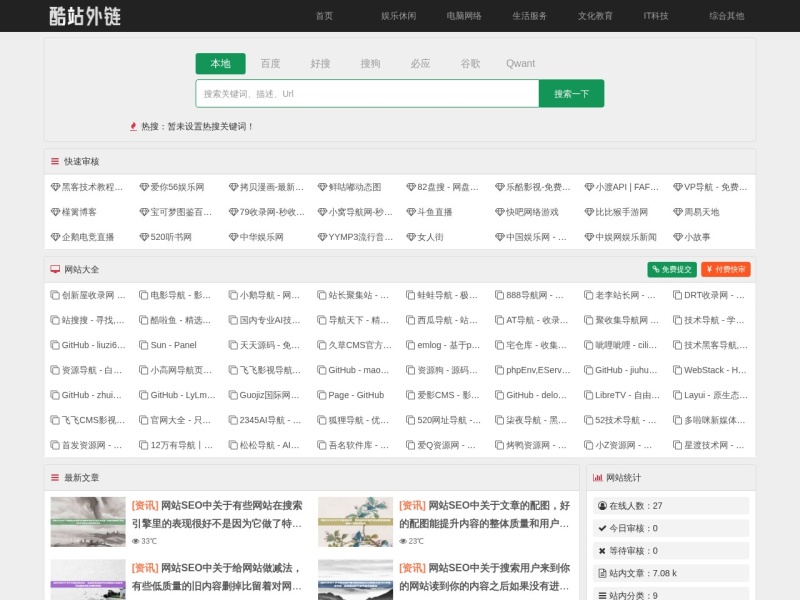This screenshot has width=800, height=600.
Task: Click the 酷站外链 site logo
Action: tap(85, 16)
